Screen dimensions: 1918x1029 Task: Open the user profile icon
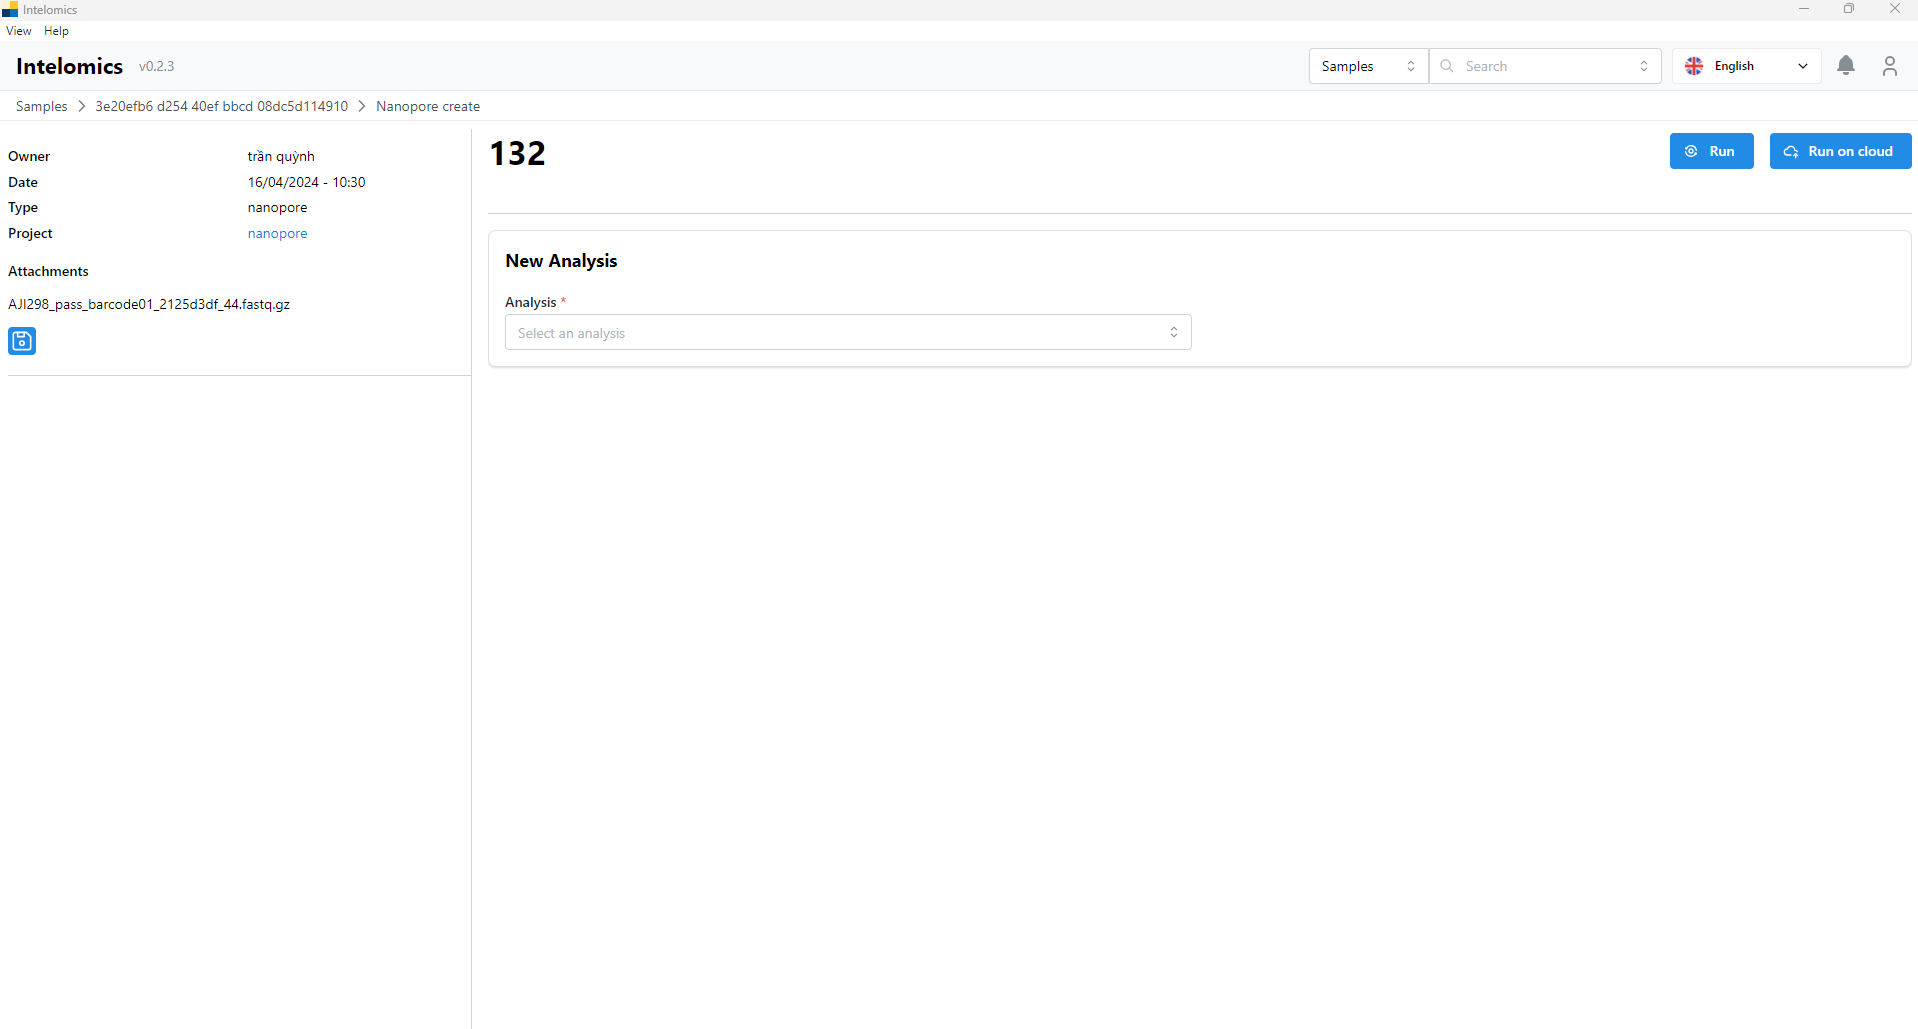pos(1889,66)
